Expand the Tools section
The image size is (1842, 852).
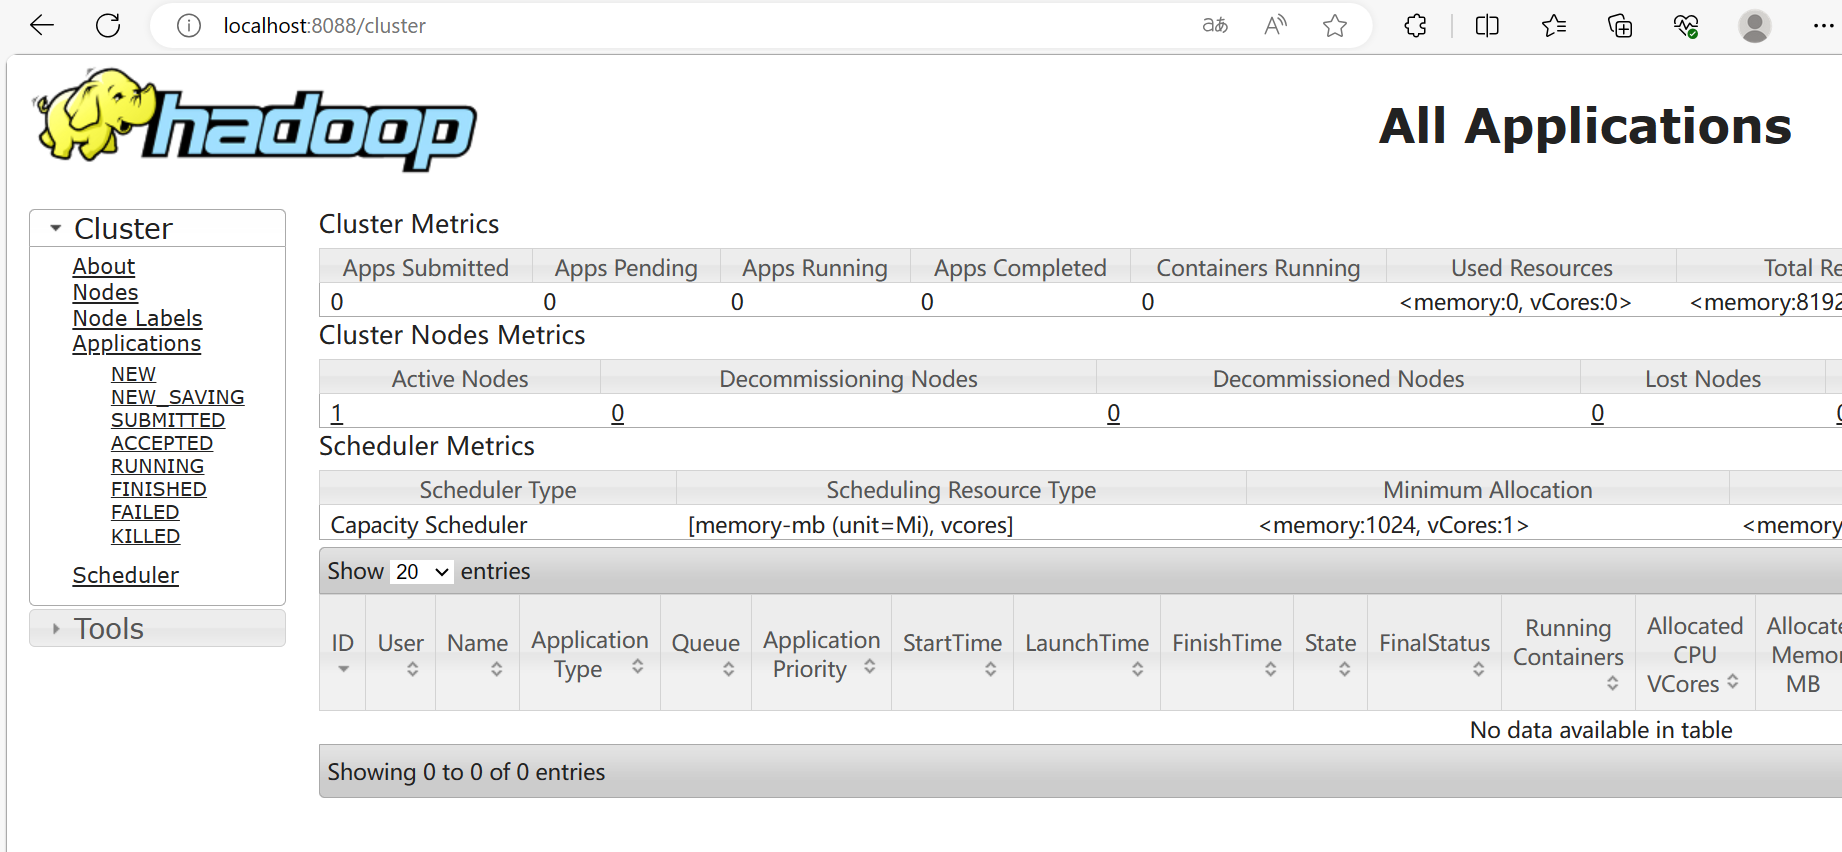pos(57,629)
